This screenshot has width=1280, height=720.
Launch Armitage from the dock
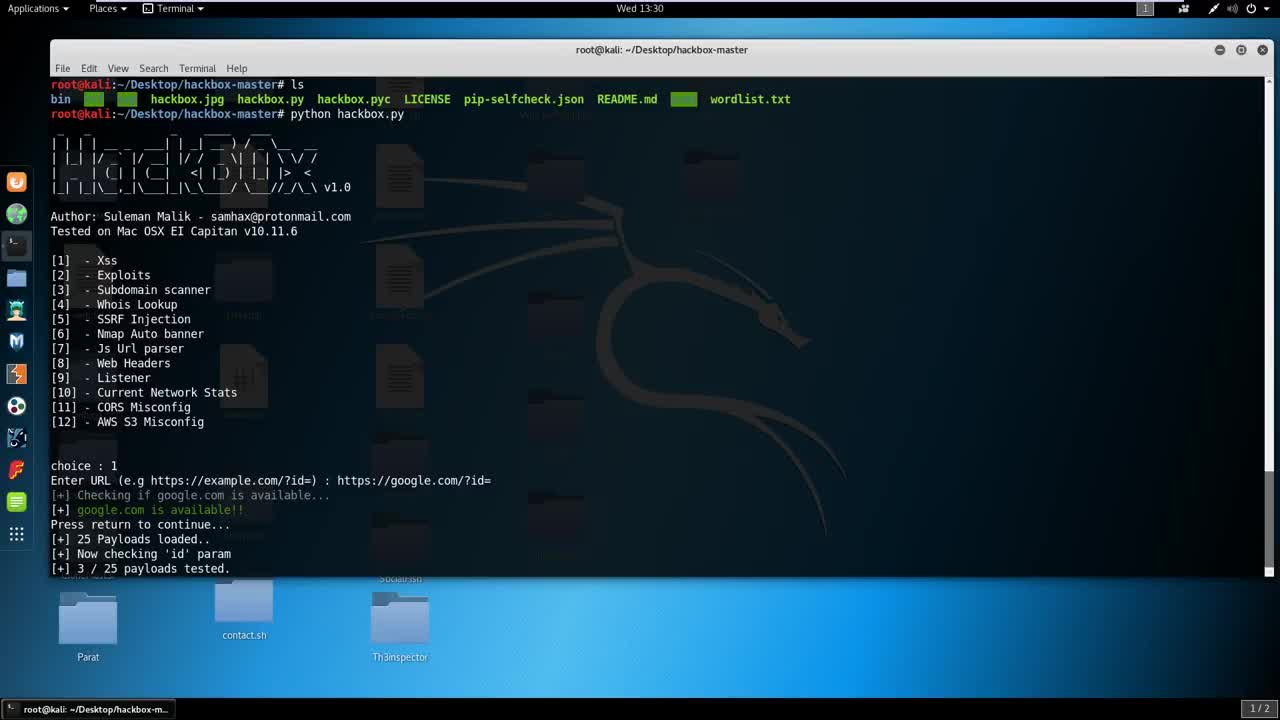[x=16, y=310]
